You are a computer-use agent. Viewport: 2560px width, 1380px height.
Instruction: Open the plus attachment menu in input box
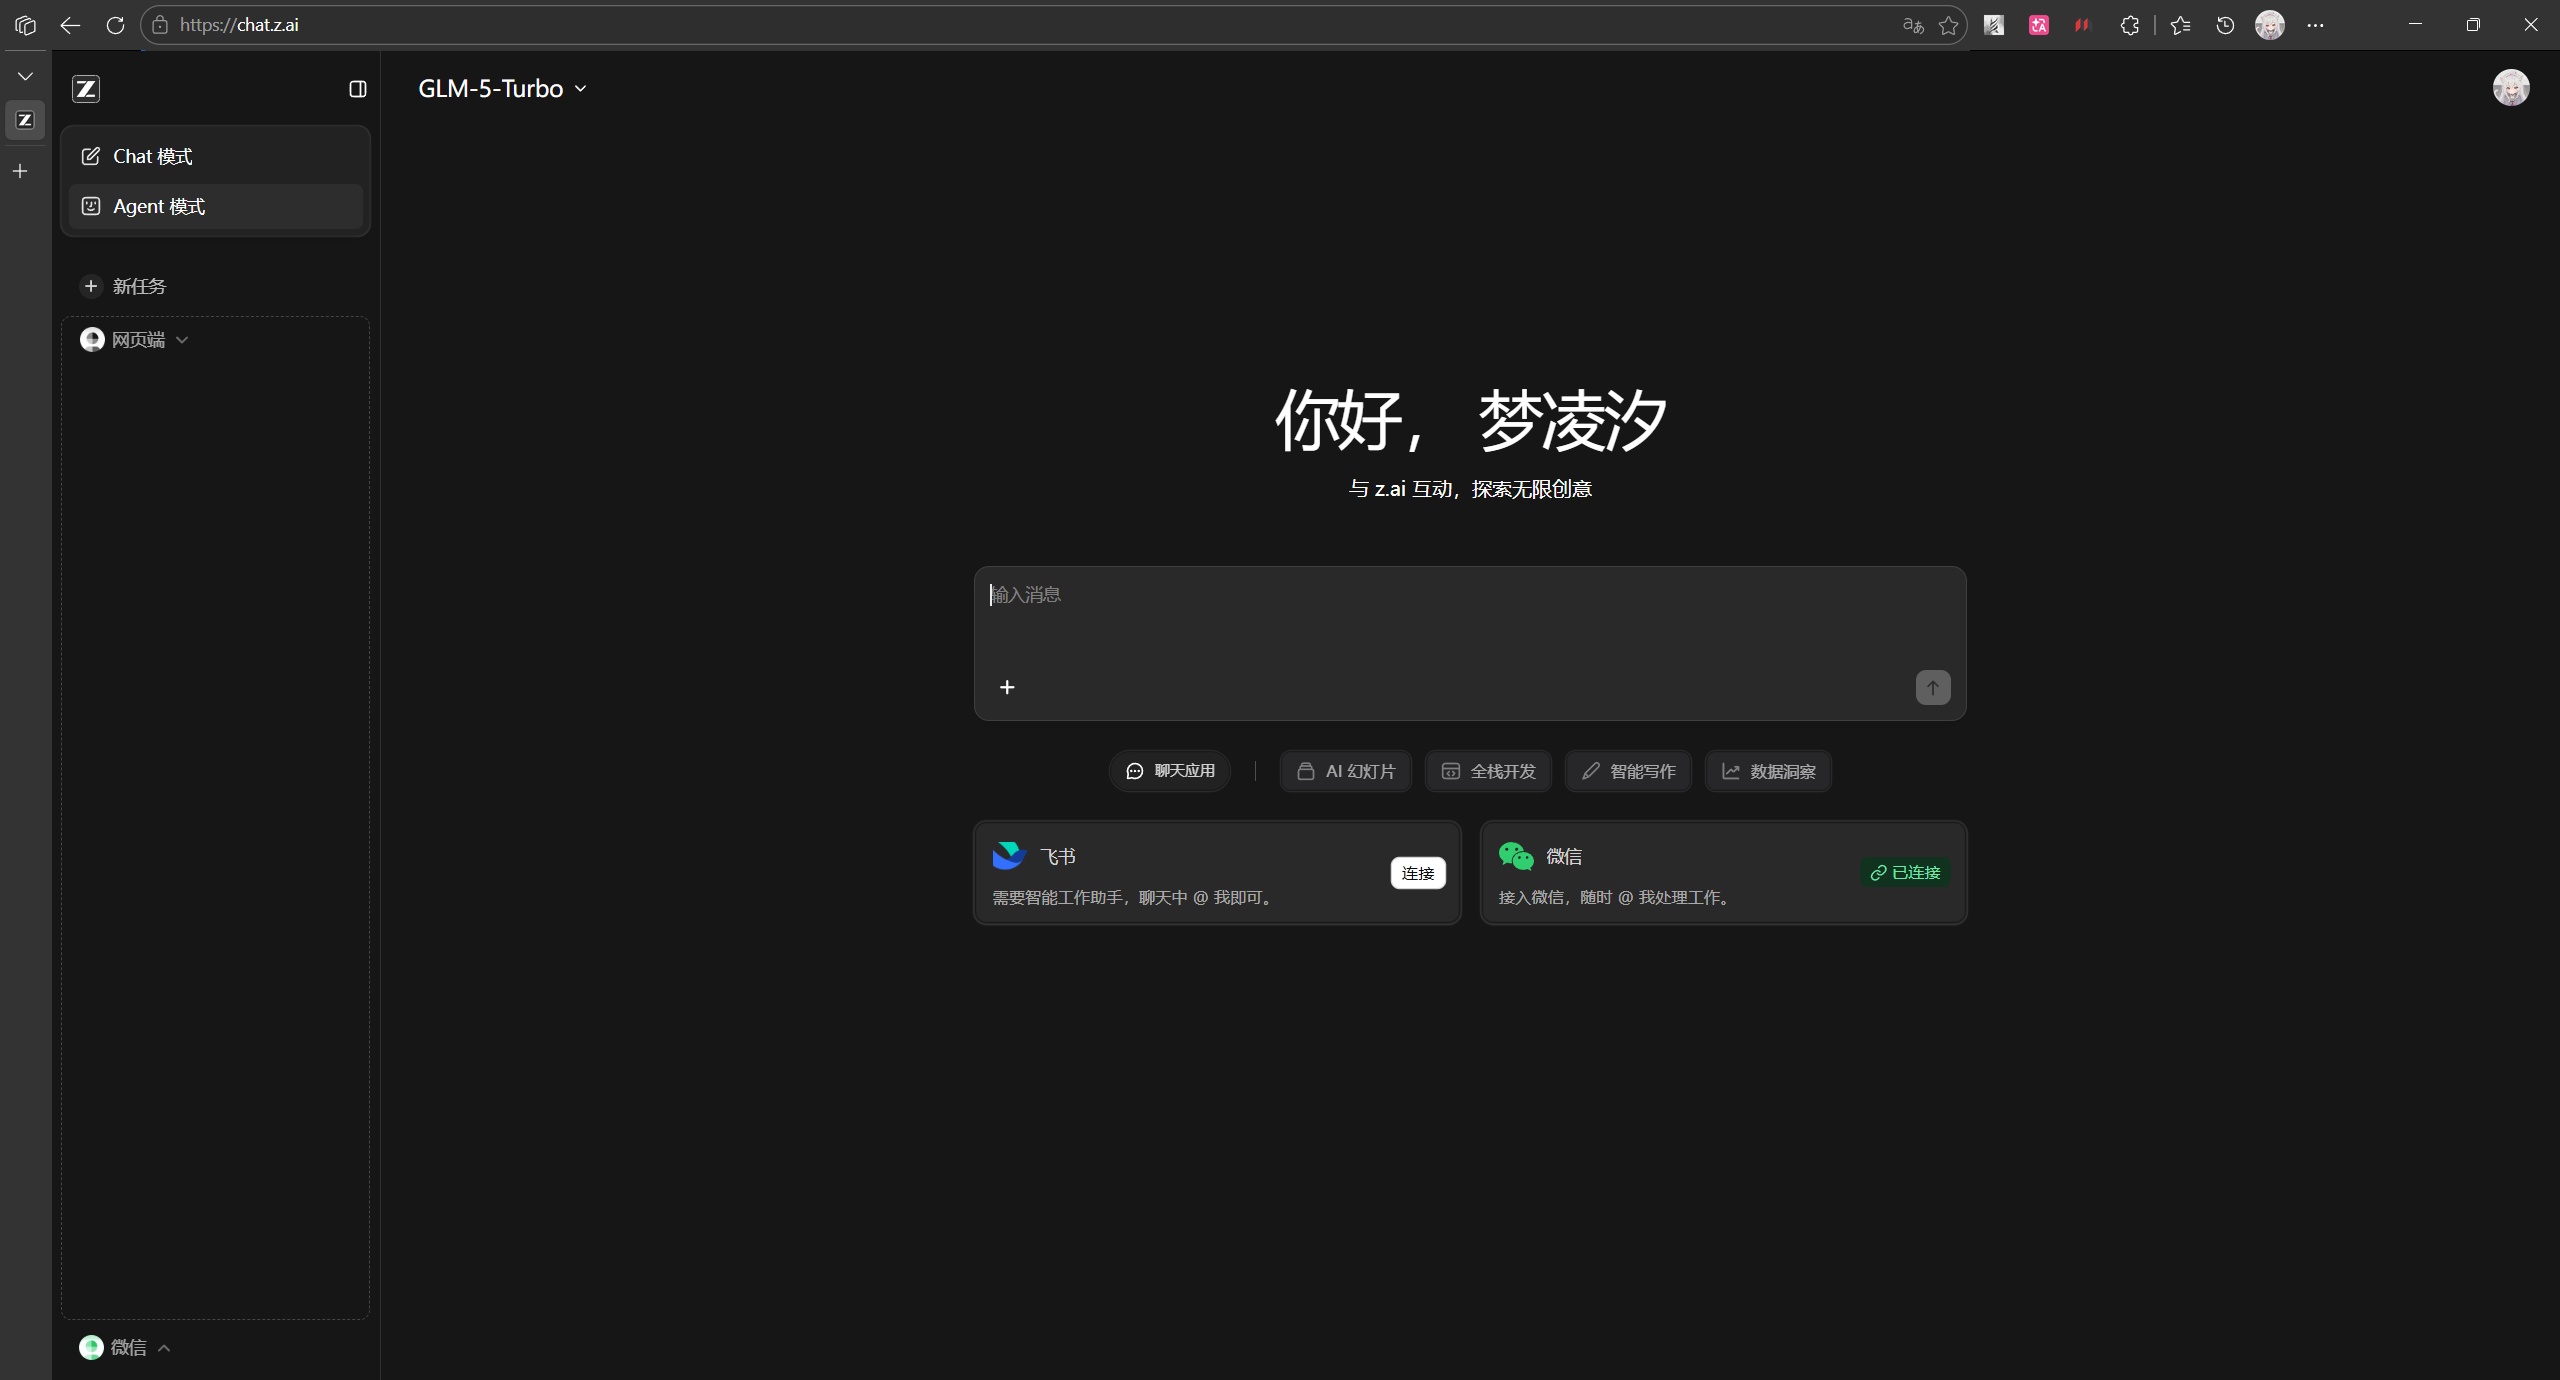click(x=1007, y=687)
